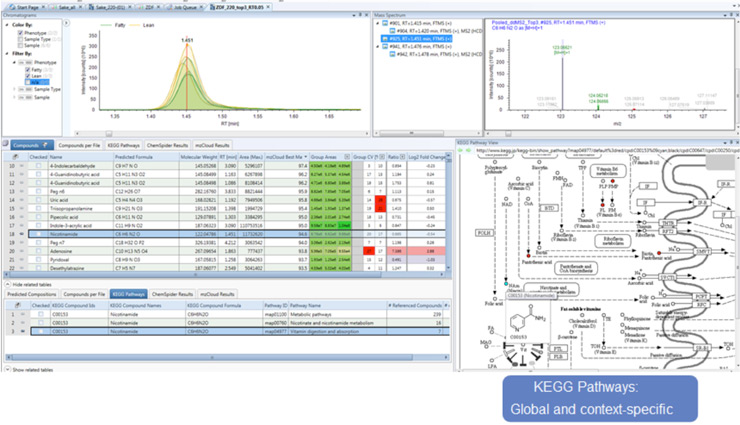740x425 pixels.
Task: Click the pin icon for KEGG pathway row 3
Action: (23, 331)
